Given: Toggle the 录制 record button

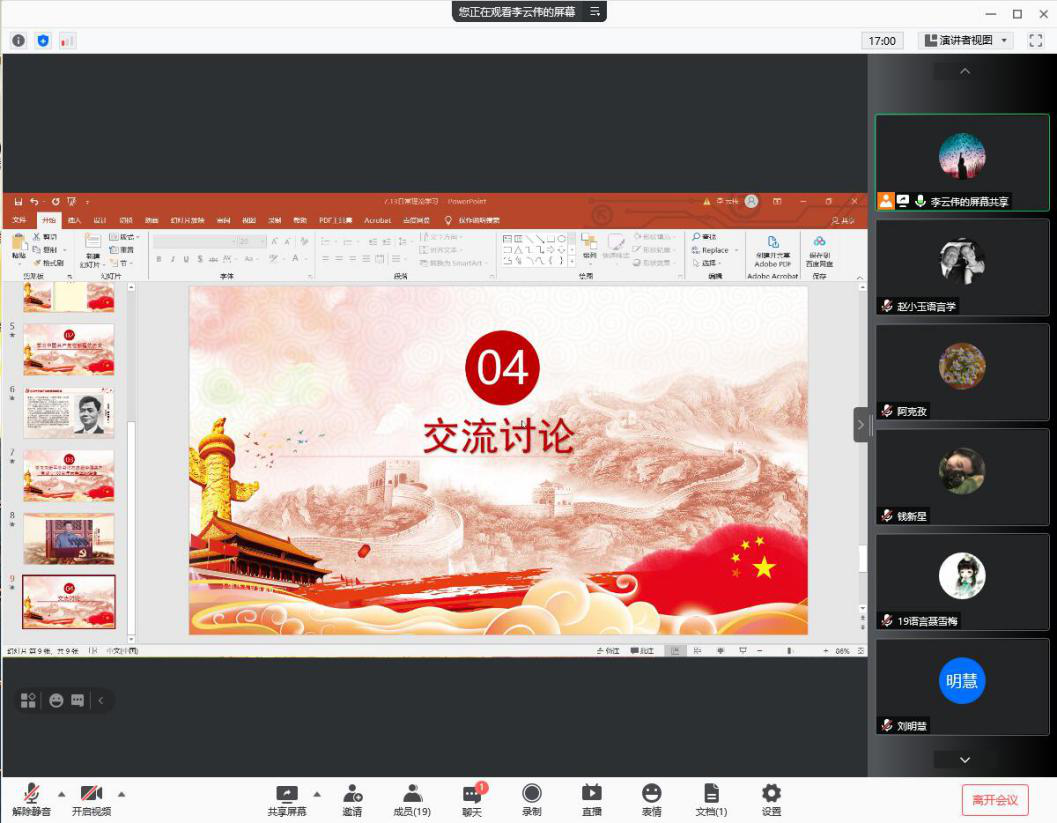Looking at the screenshot, I should click(x=532, y=800).
